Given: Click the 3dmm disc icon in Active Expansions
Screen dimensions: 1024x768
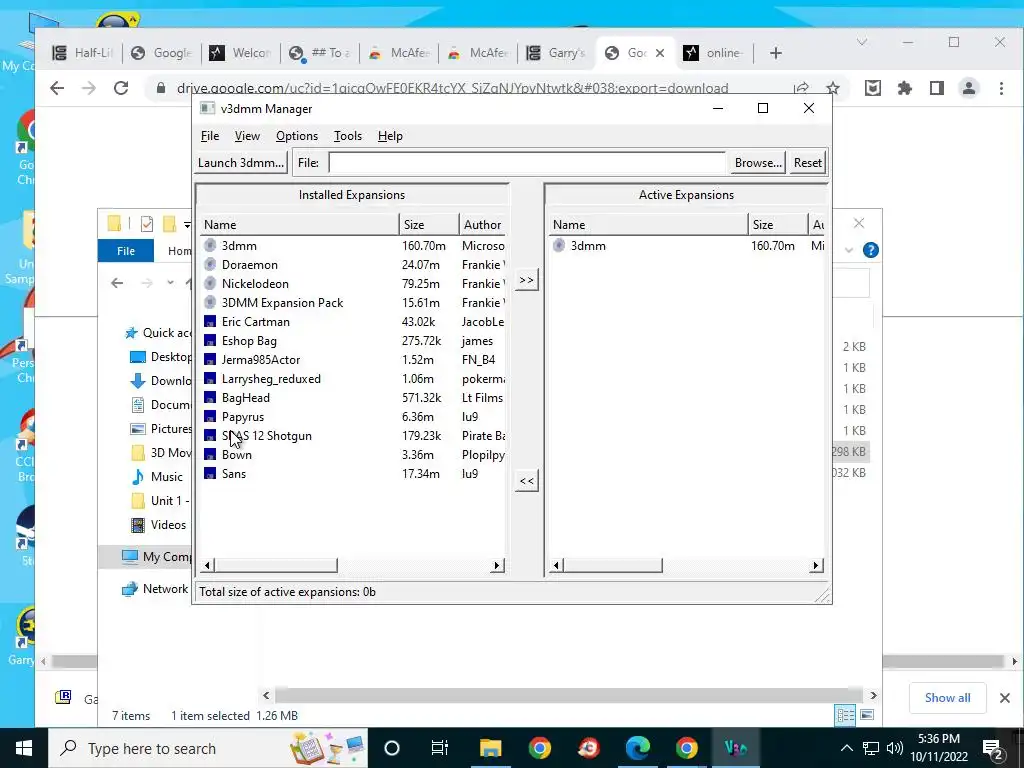Looking at the screenshot, I should click(559, 246).
